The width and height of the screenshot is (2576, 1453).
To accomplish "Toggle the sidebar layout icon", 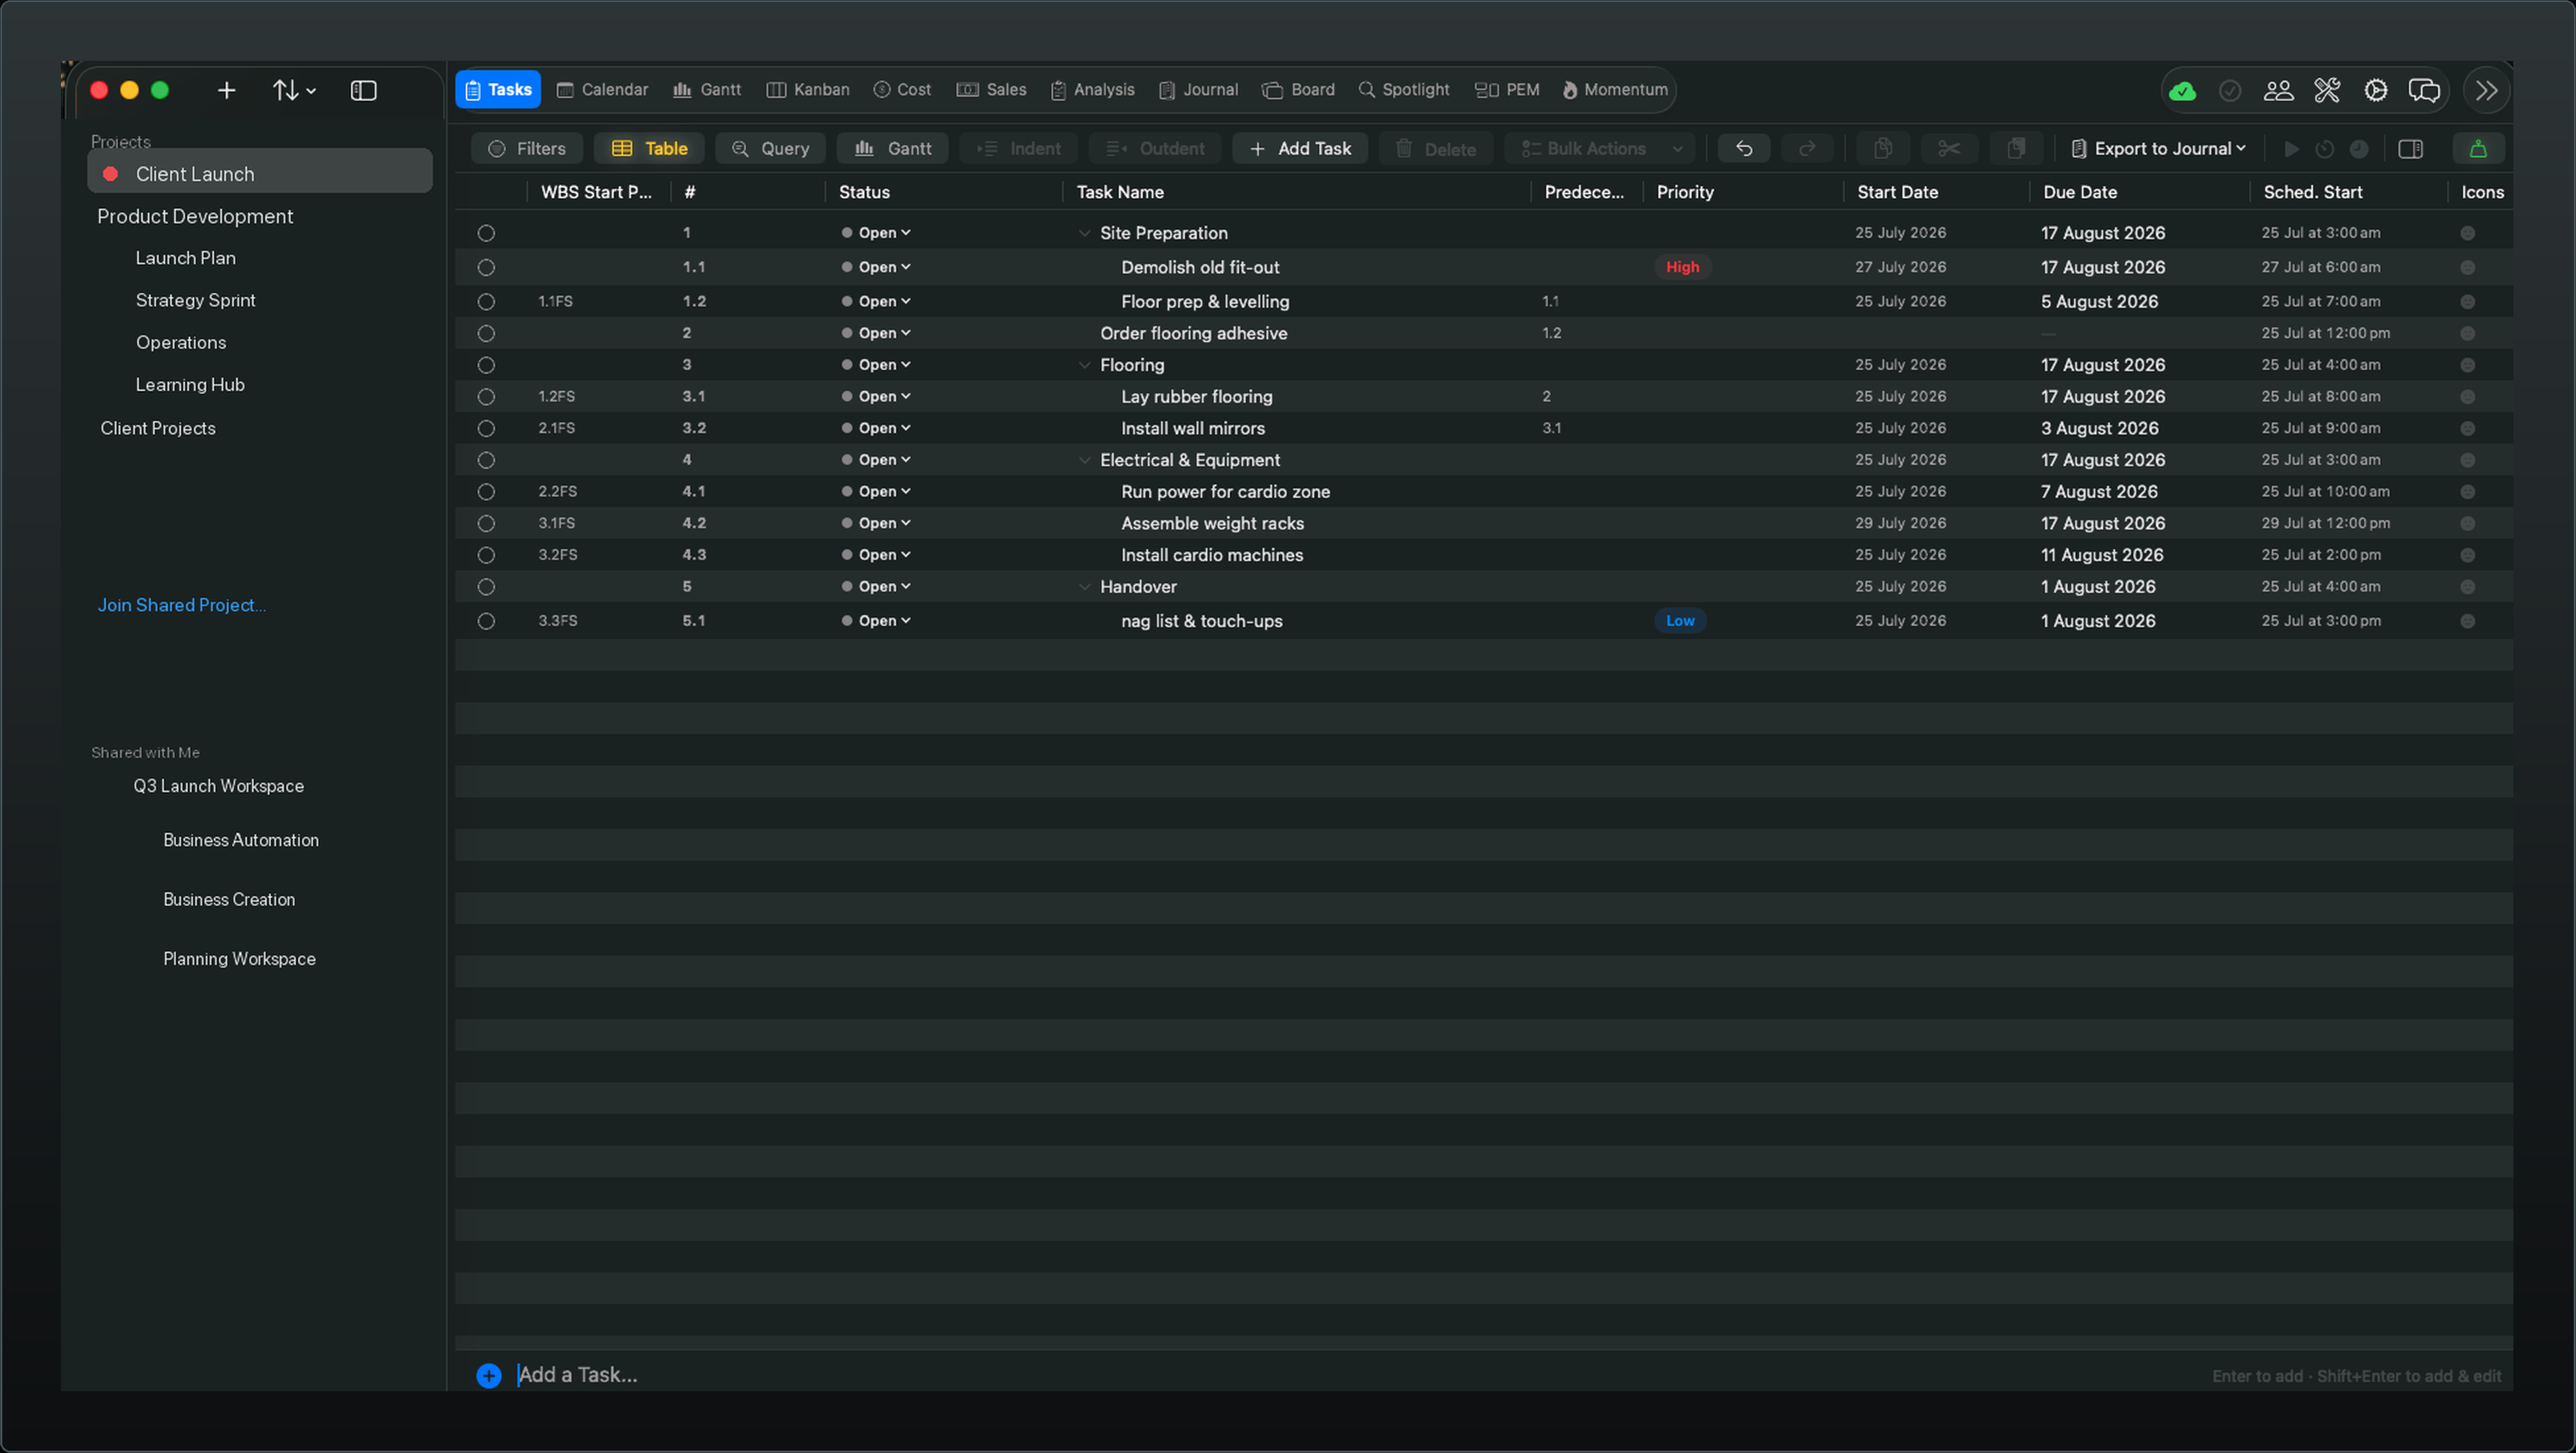I will point(363,91).
